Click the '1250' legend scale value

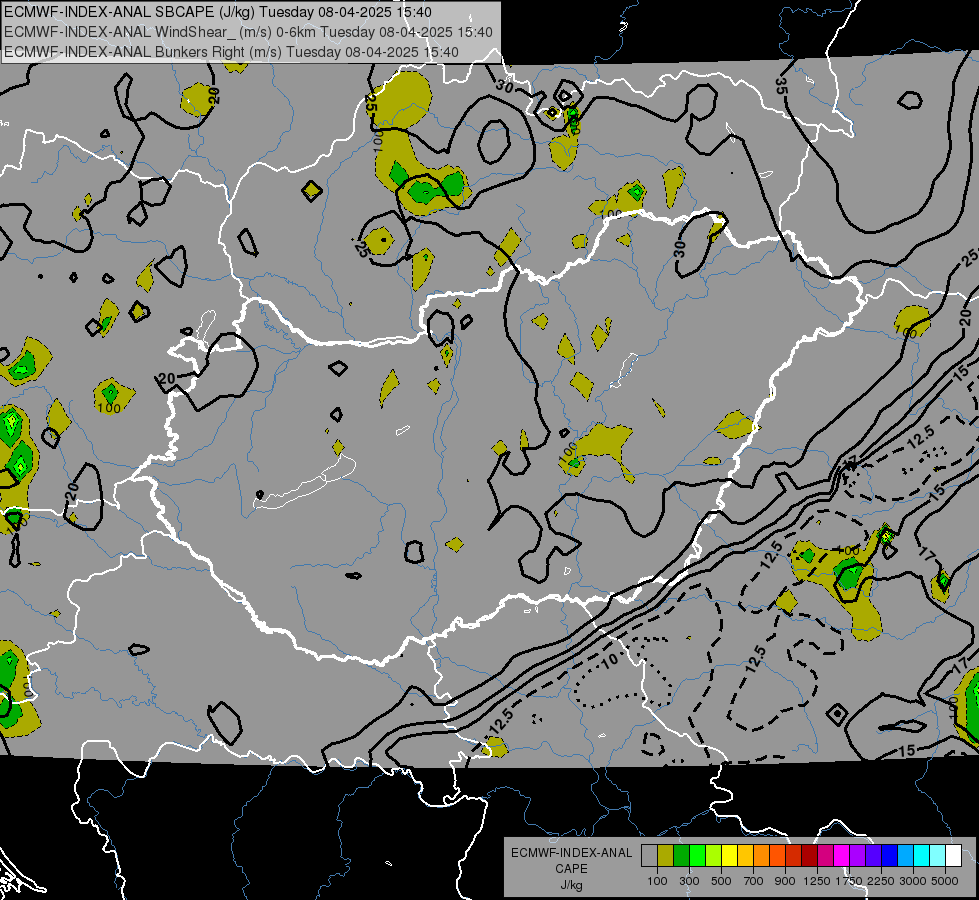(x=817, y=881)
